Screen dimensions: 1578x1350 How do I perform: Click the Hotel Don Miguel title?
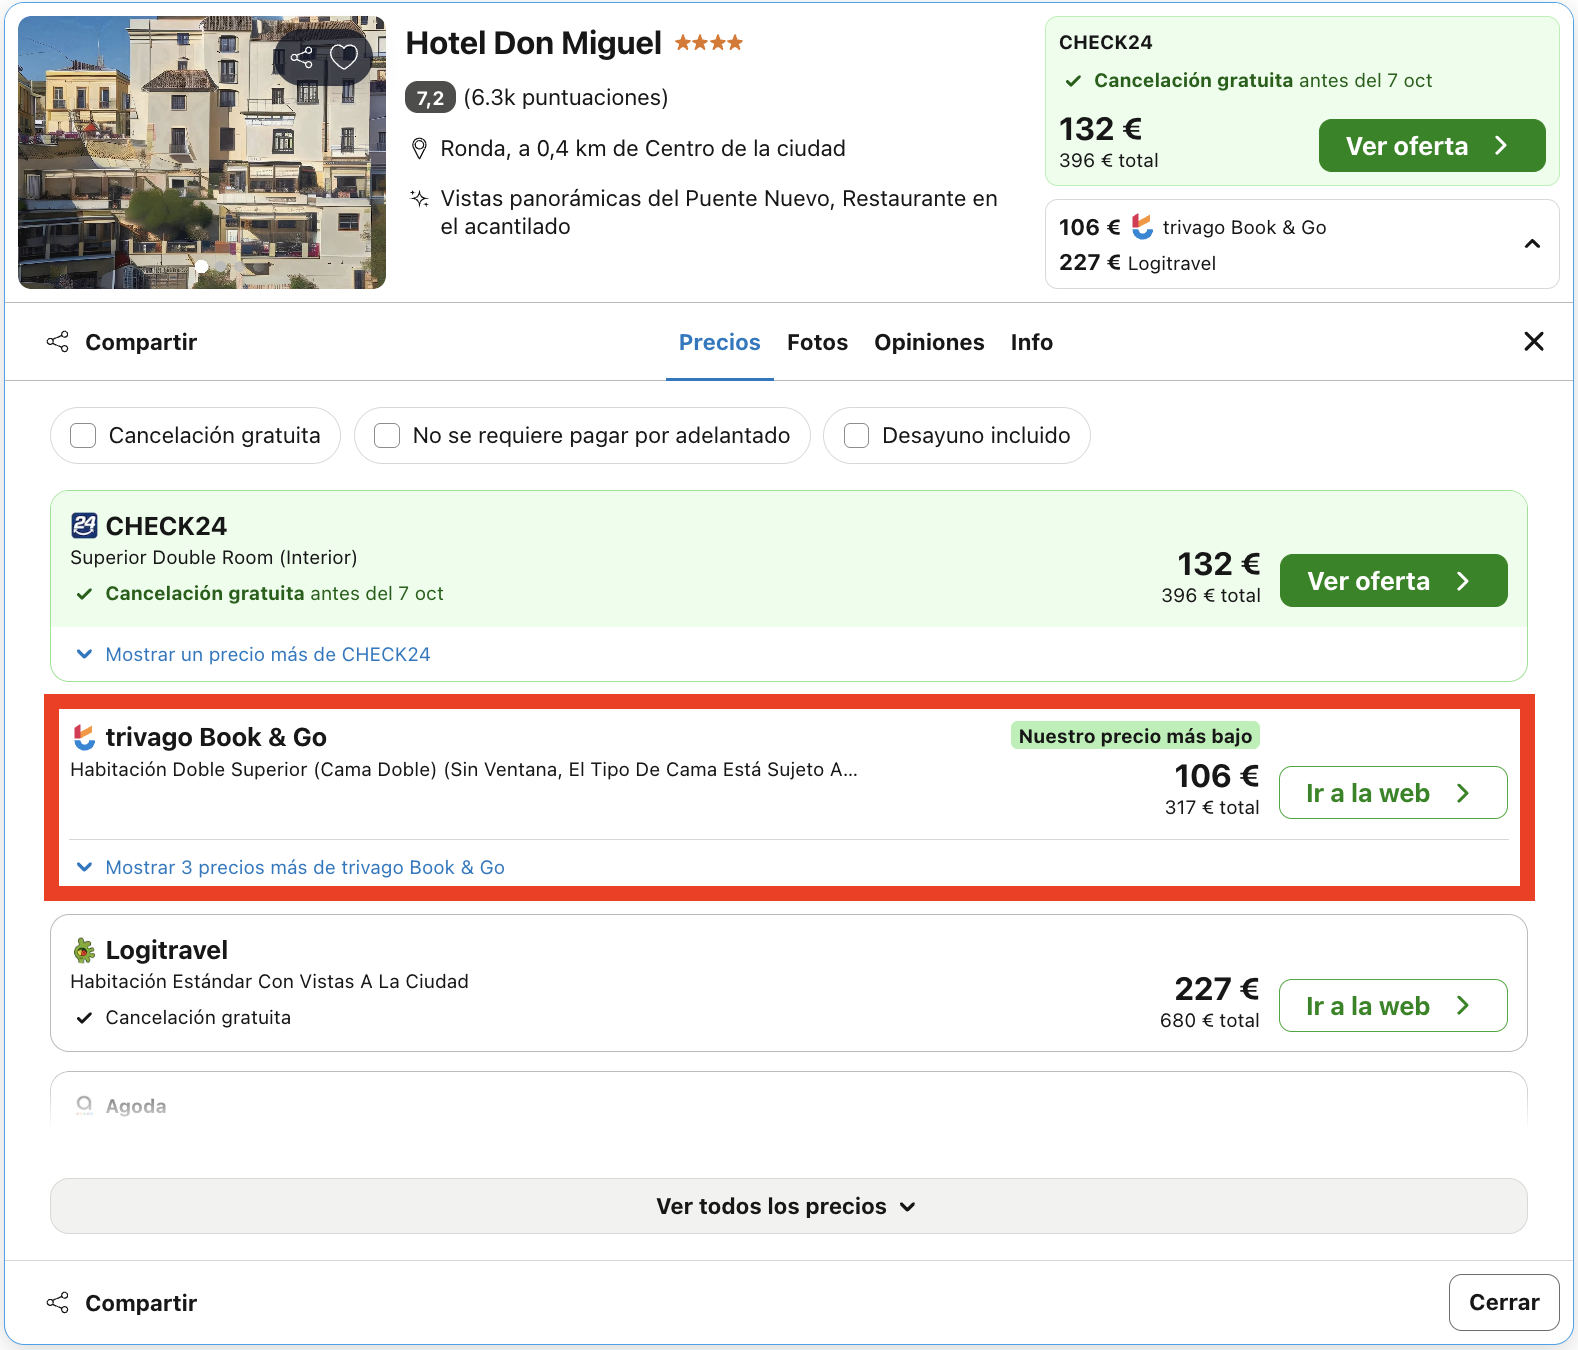point(533,43)
